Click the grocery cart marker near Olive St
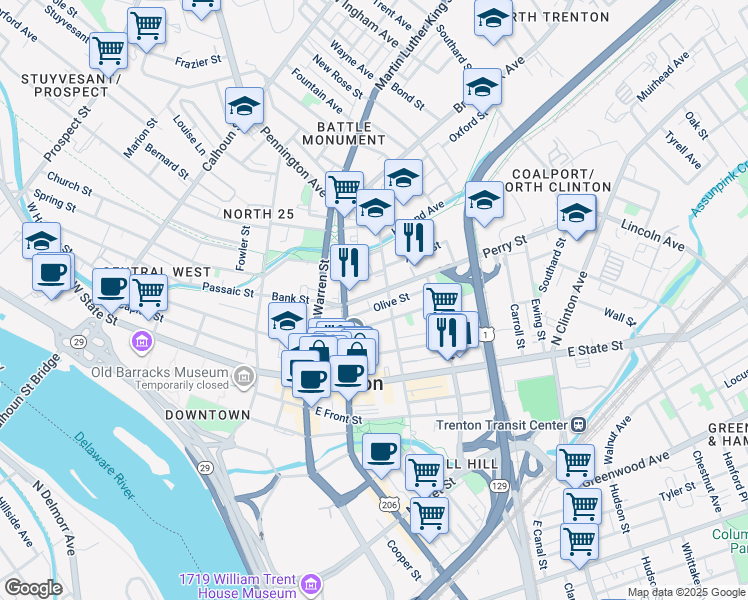 443,301
